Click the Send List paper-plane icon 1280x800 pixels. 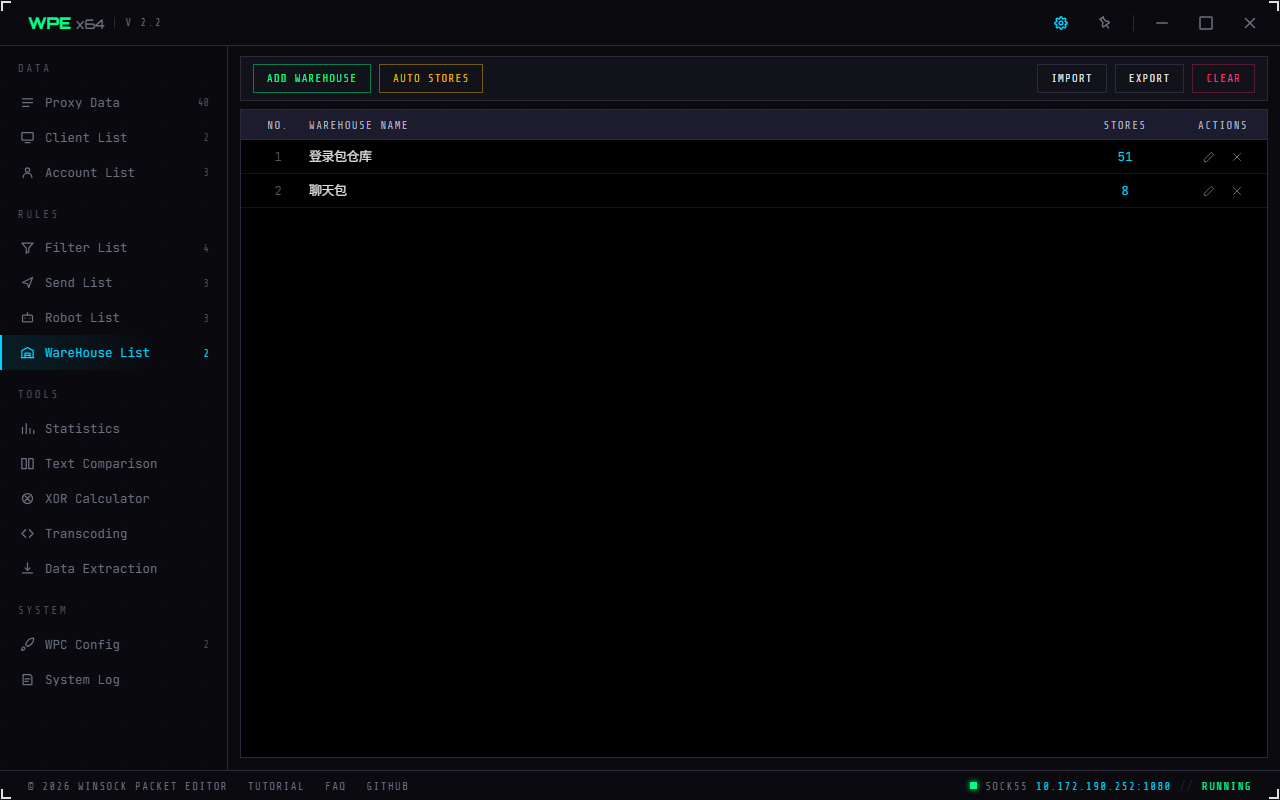pos(27,283)
